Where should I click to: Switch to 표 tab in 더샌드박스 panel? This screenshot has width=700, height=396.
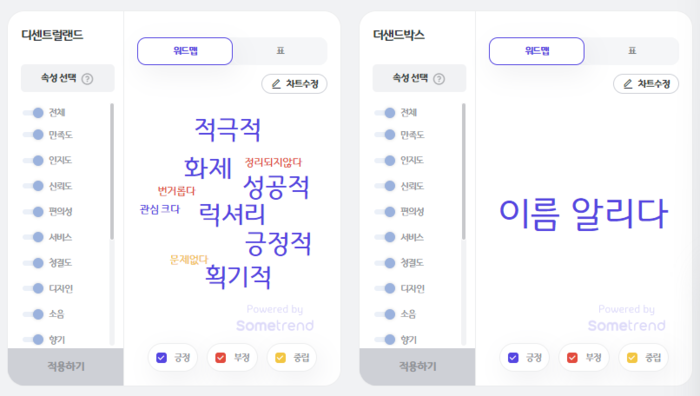click(632, 51)
